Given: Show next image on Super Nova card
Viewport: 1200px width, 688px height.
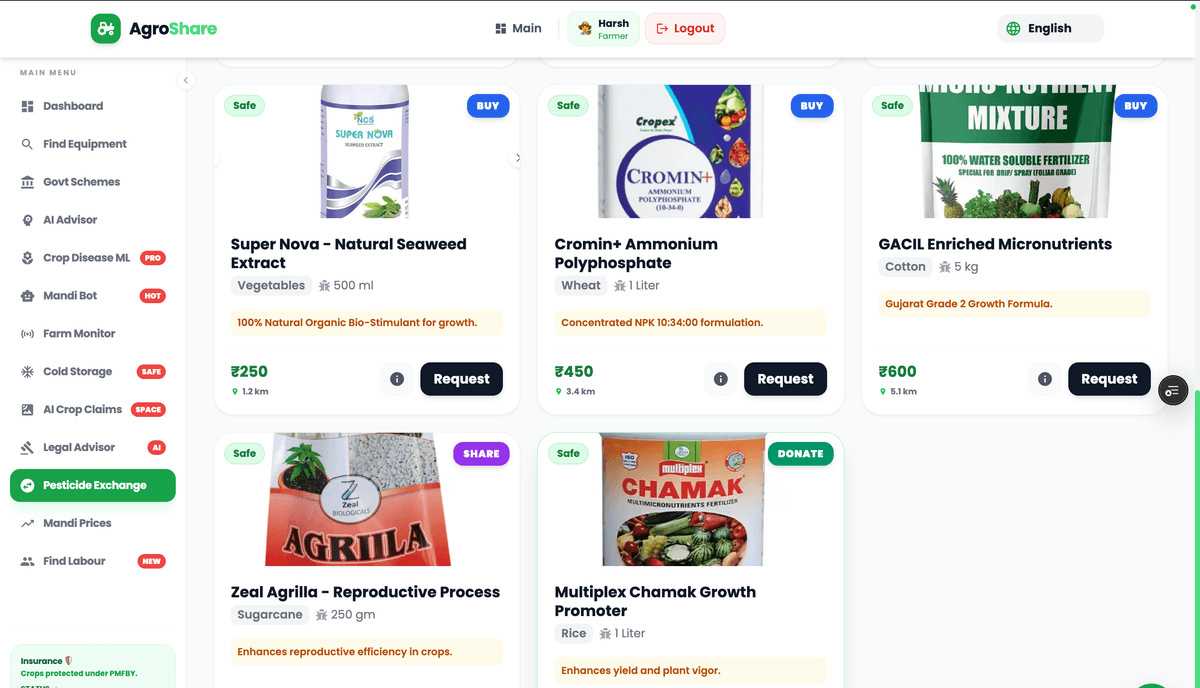Looking at the screenshot, I should pyautogui.click(x=517, y=158).
